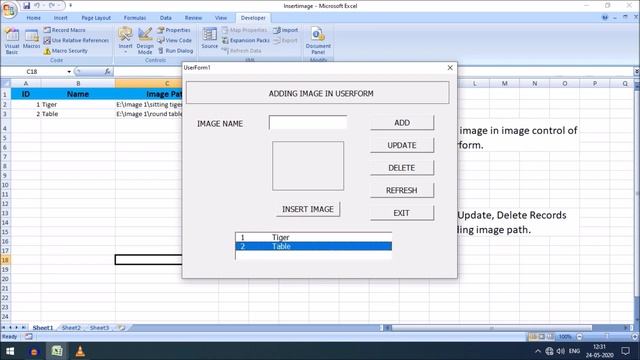The image size is (640, 360).
Task: Click the Select All corner button
Action: [x=5, y=83]
